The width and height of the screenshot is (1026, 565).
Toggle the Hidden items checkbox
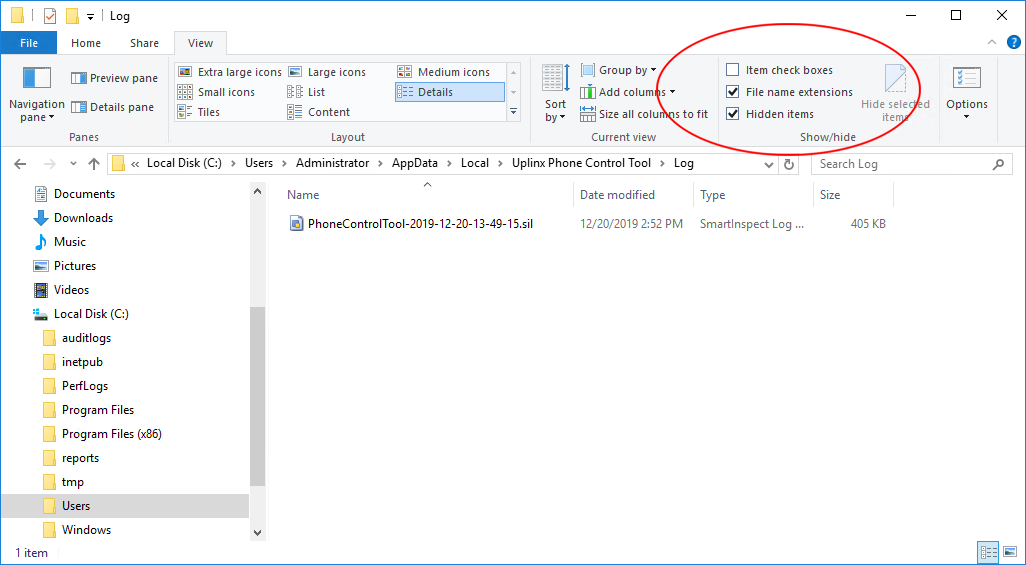coord(733,114)
